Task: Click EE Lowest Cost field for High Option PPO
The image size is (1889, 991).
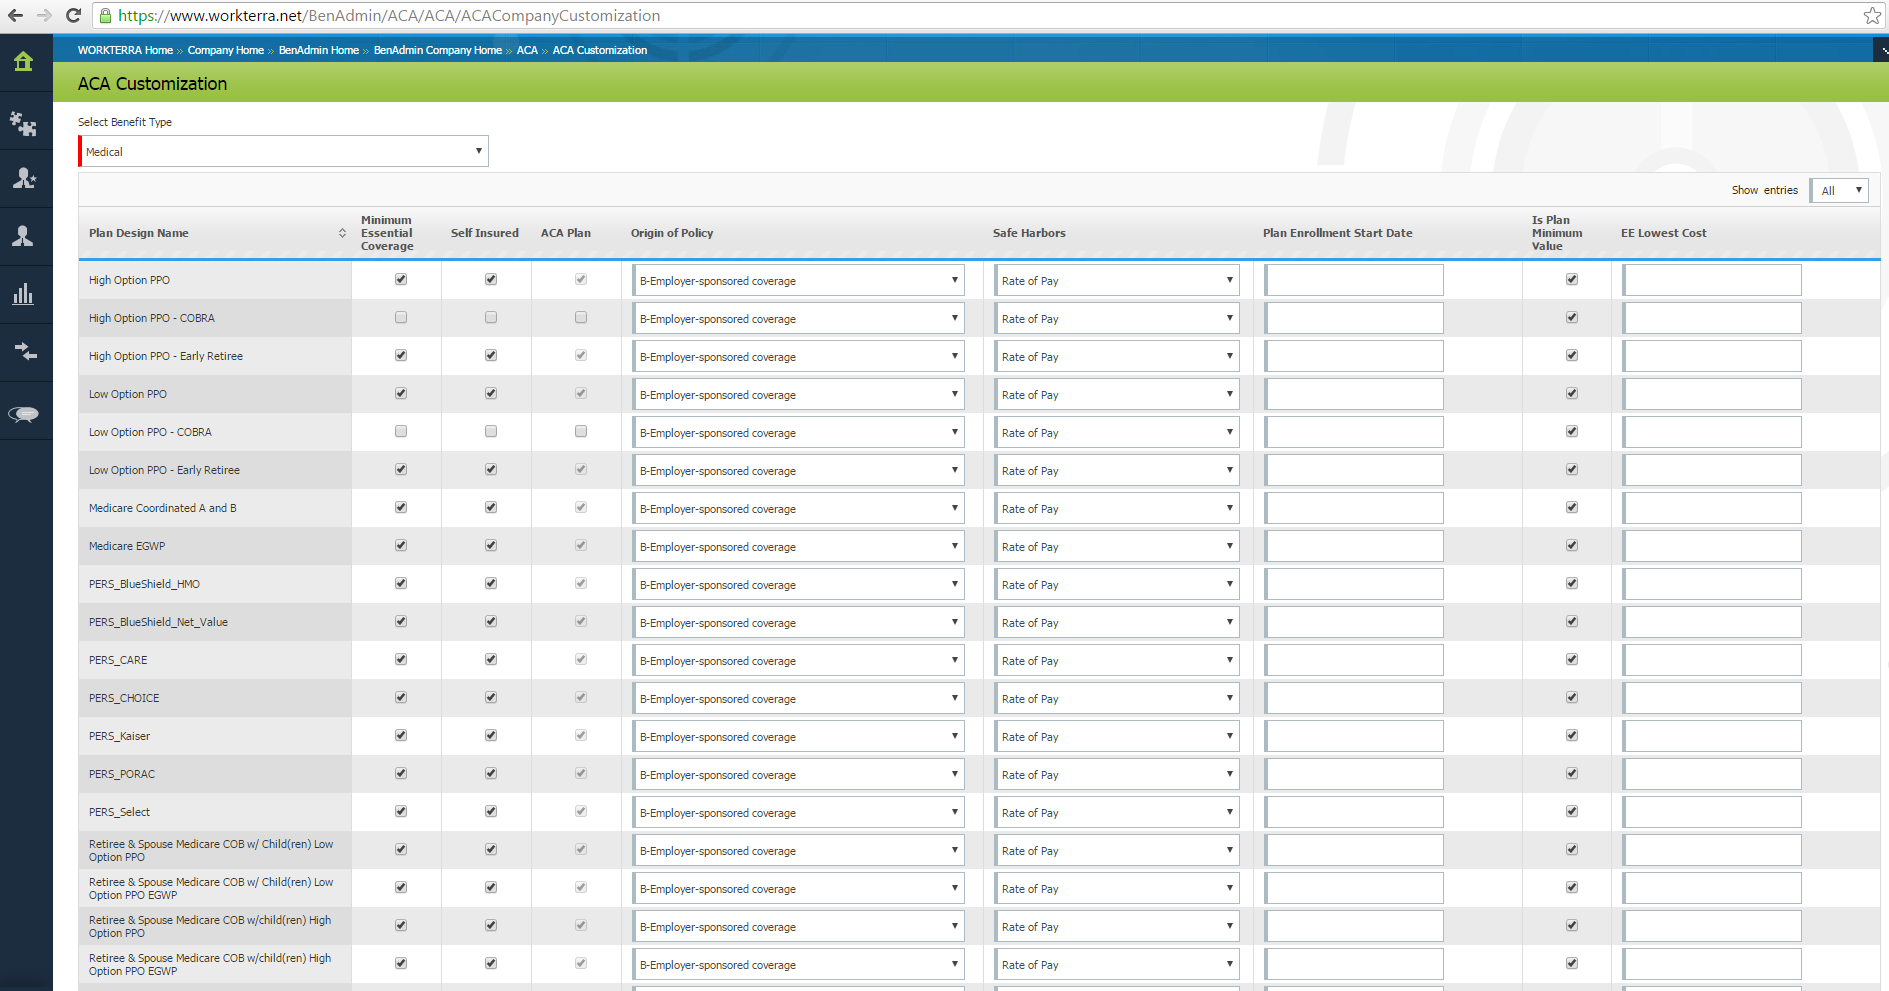Action: pos(1711,281)
